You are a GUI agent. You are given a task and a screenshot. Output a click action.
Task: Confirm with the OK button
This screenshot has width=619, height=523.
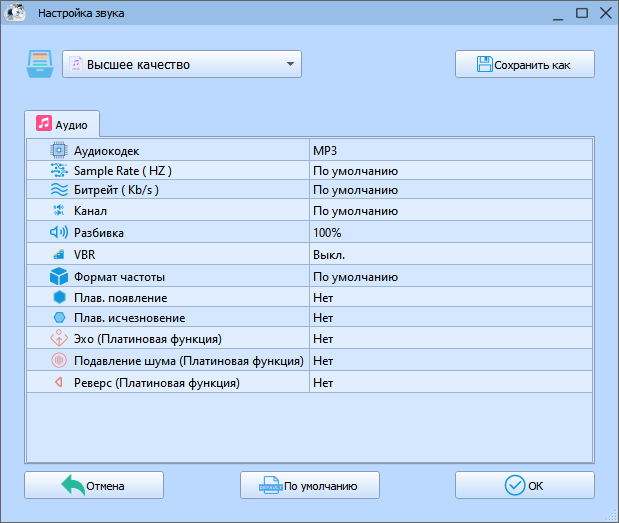pos(525,485)
